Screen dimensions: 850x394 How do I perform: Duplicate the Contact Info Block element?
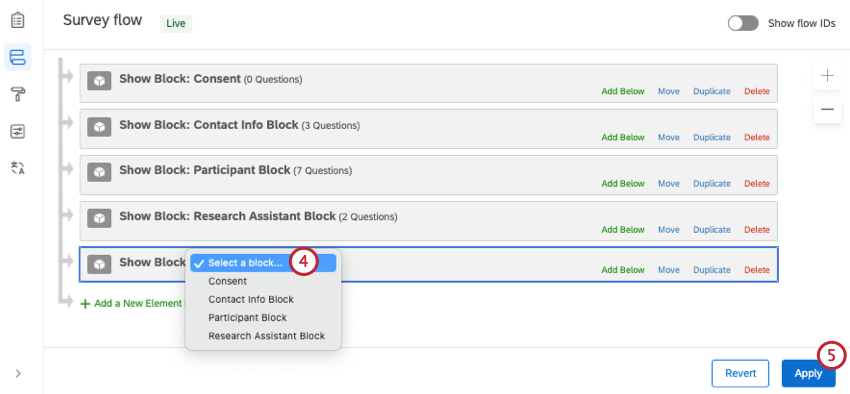pos(712,138)
